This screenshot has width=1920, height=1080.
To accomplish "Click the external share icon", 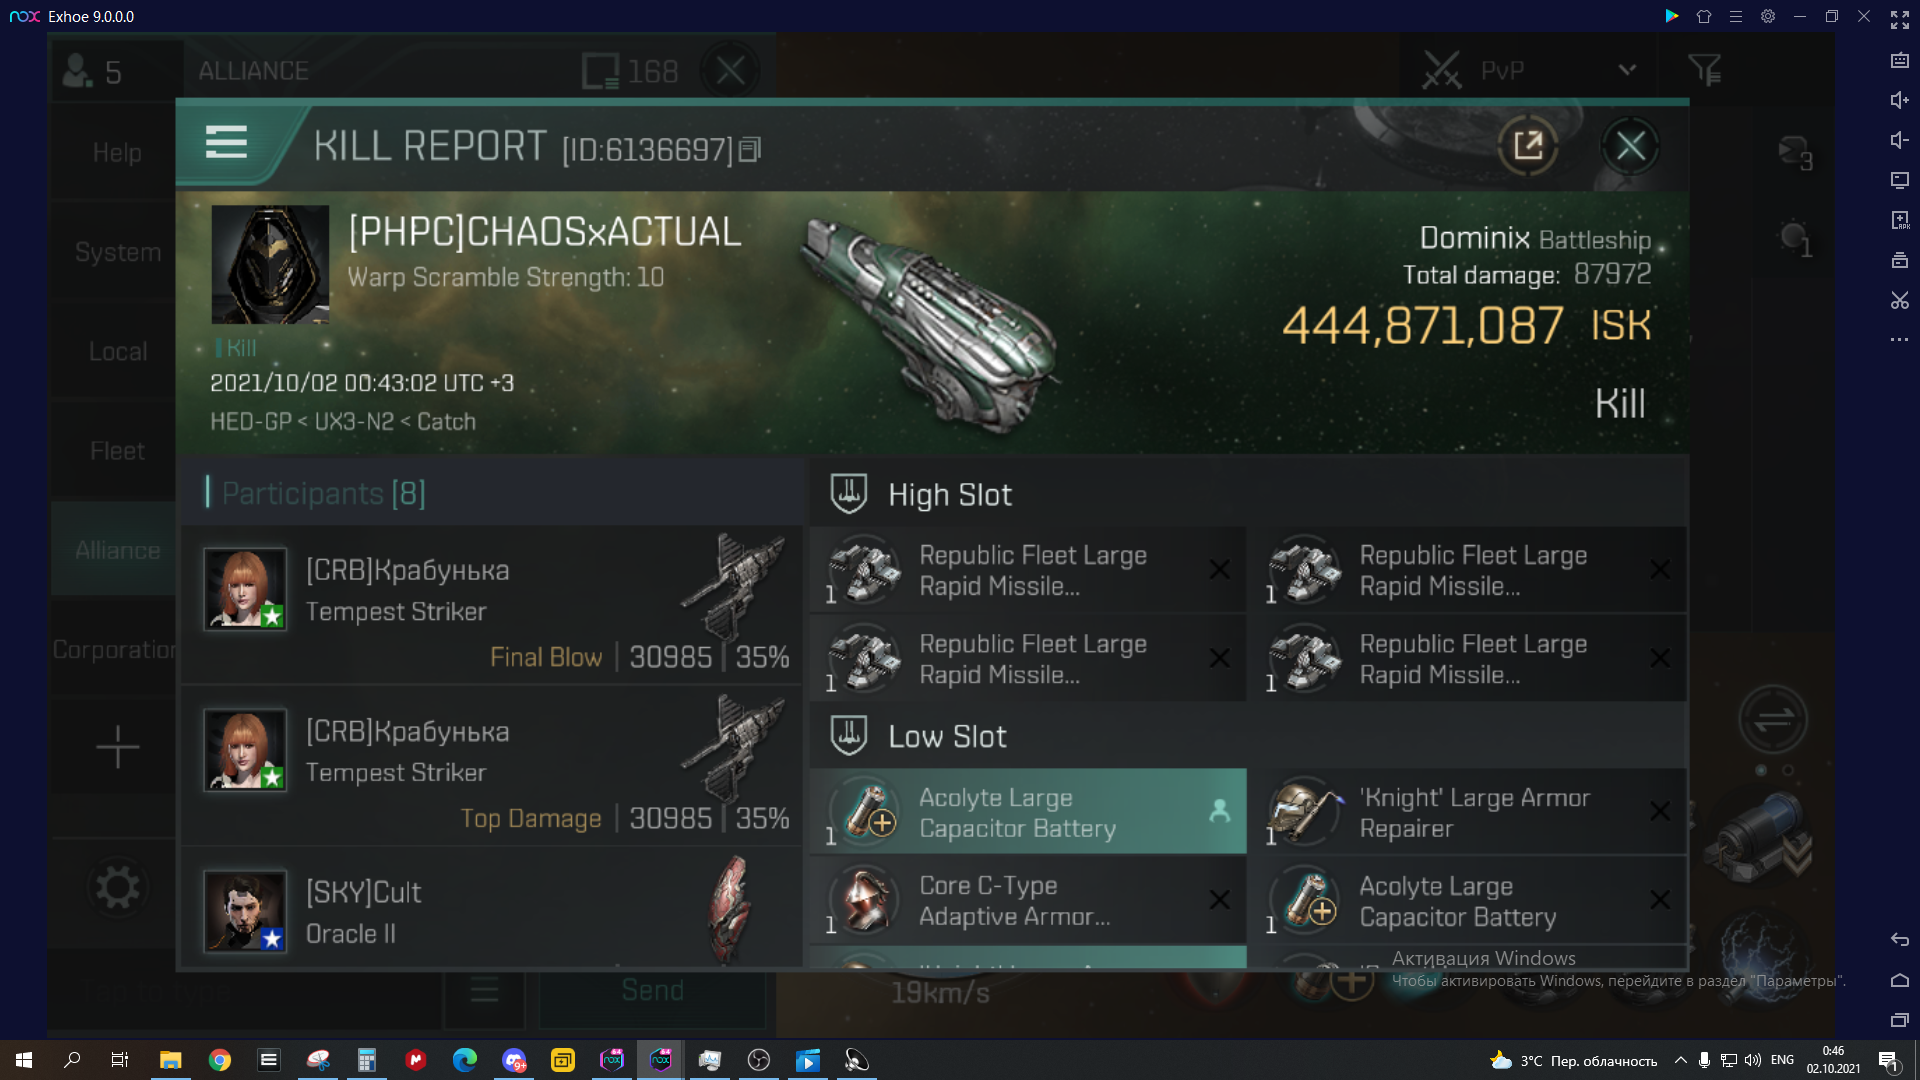I will coord(1528,145).
